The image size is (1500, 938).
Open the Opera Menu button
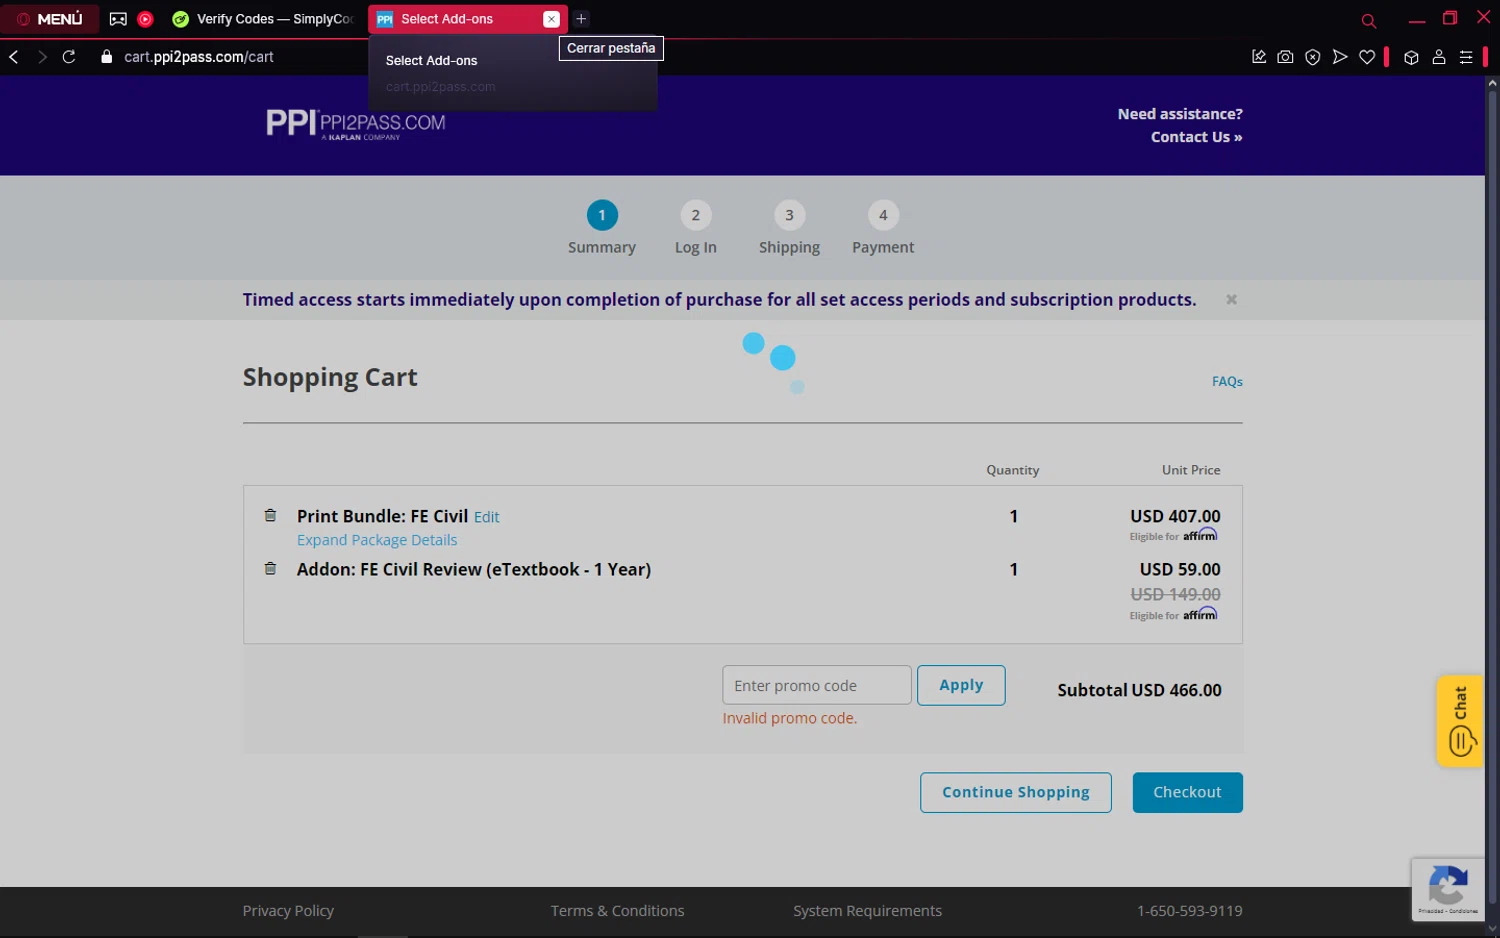coord(50,19)
